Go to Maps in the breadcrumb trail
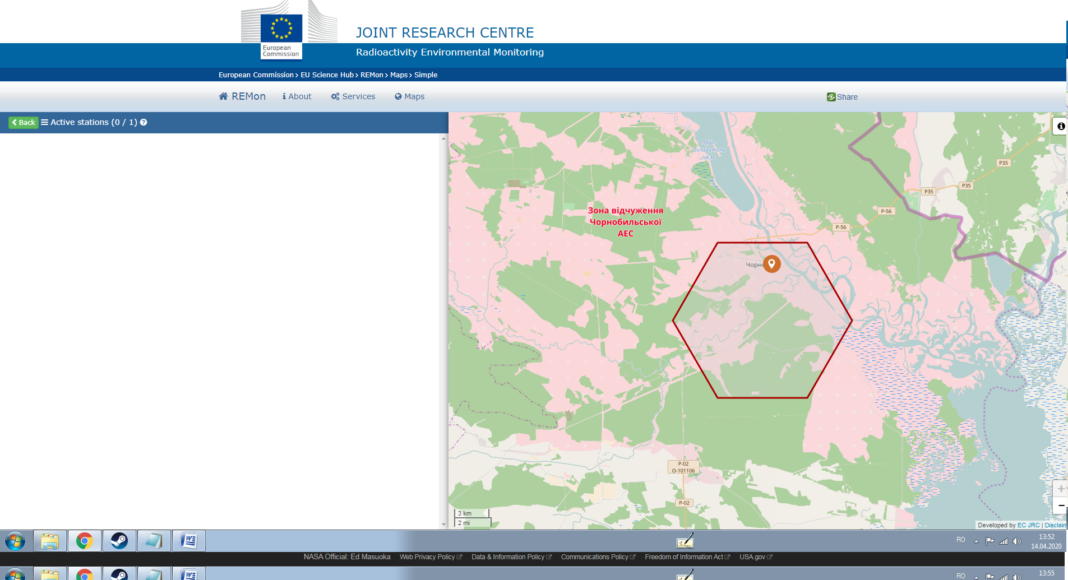1068x580 pixels. (399, 75)
